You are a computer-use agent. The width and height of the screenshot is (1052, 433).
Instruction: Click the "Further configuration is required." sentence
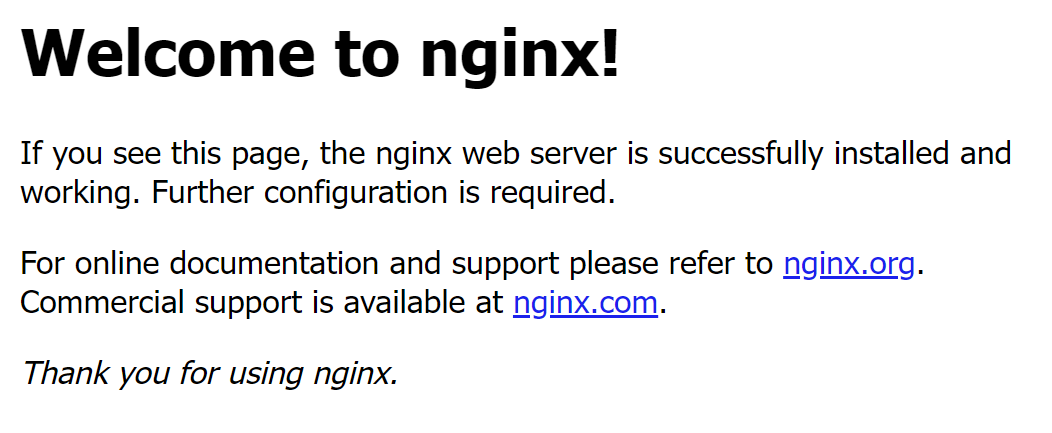[383, 193]
